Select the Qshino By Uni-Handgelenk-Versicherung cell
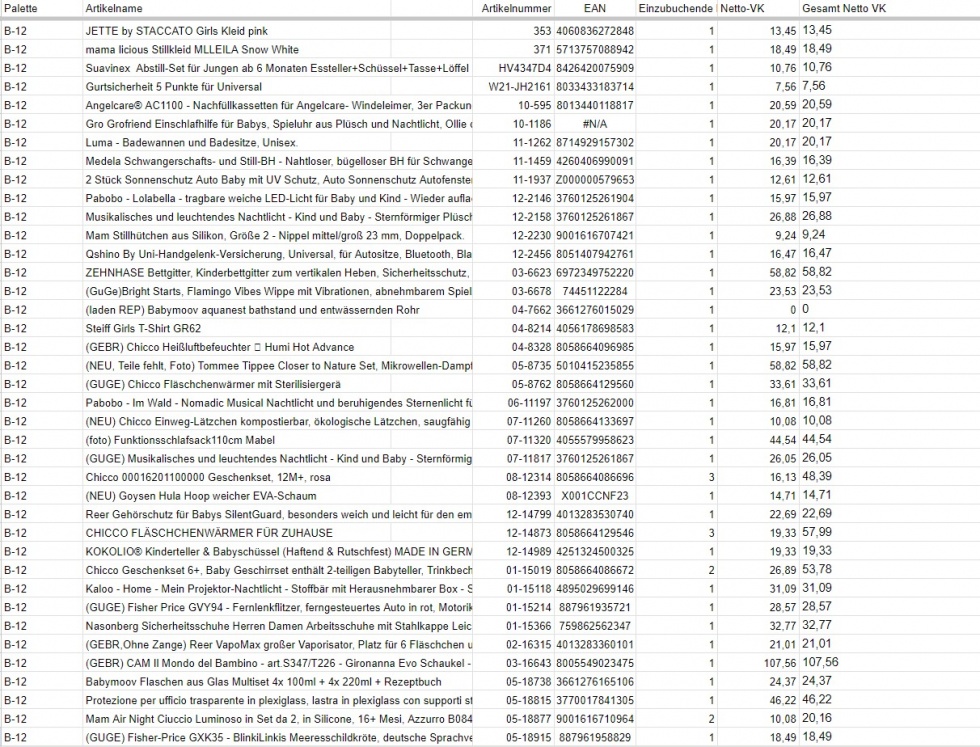Image resolution: width=980 pixels, height=747 pixels. pyautogui.click(x=278, y=254)
